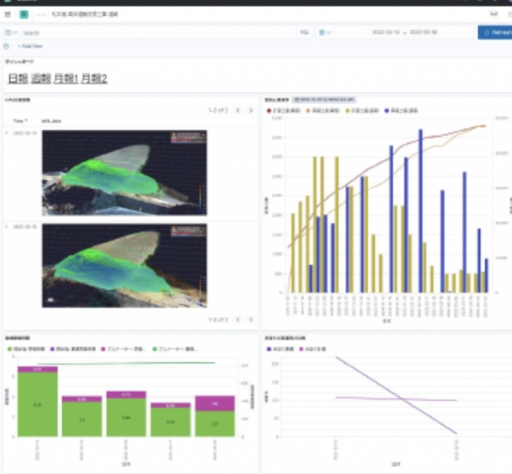Click the KQL language switcher

pyautogui.click(x=305, y=32)
